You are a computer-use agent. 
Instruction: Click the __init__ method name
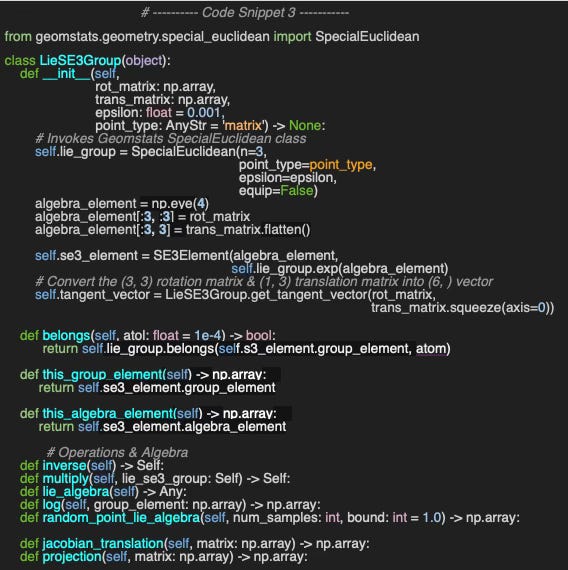(x=67, y=74)
